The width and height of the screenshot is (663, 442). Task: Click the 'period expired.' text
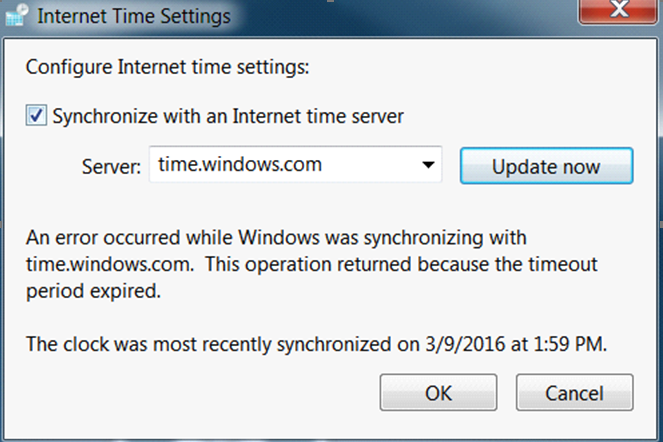(x=93, y=291)
